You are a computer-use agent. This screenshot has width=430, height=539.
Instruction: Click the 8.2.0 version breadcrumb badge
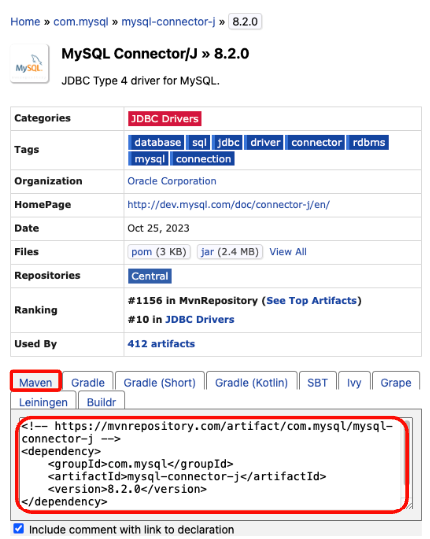pos(245,22)
